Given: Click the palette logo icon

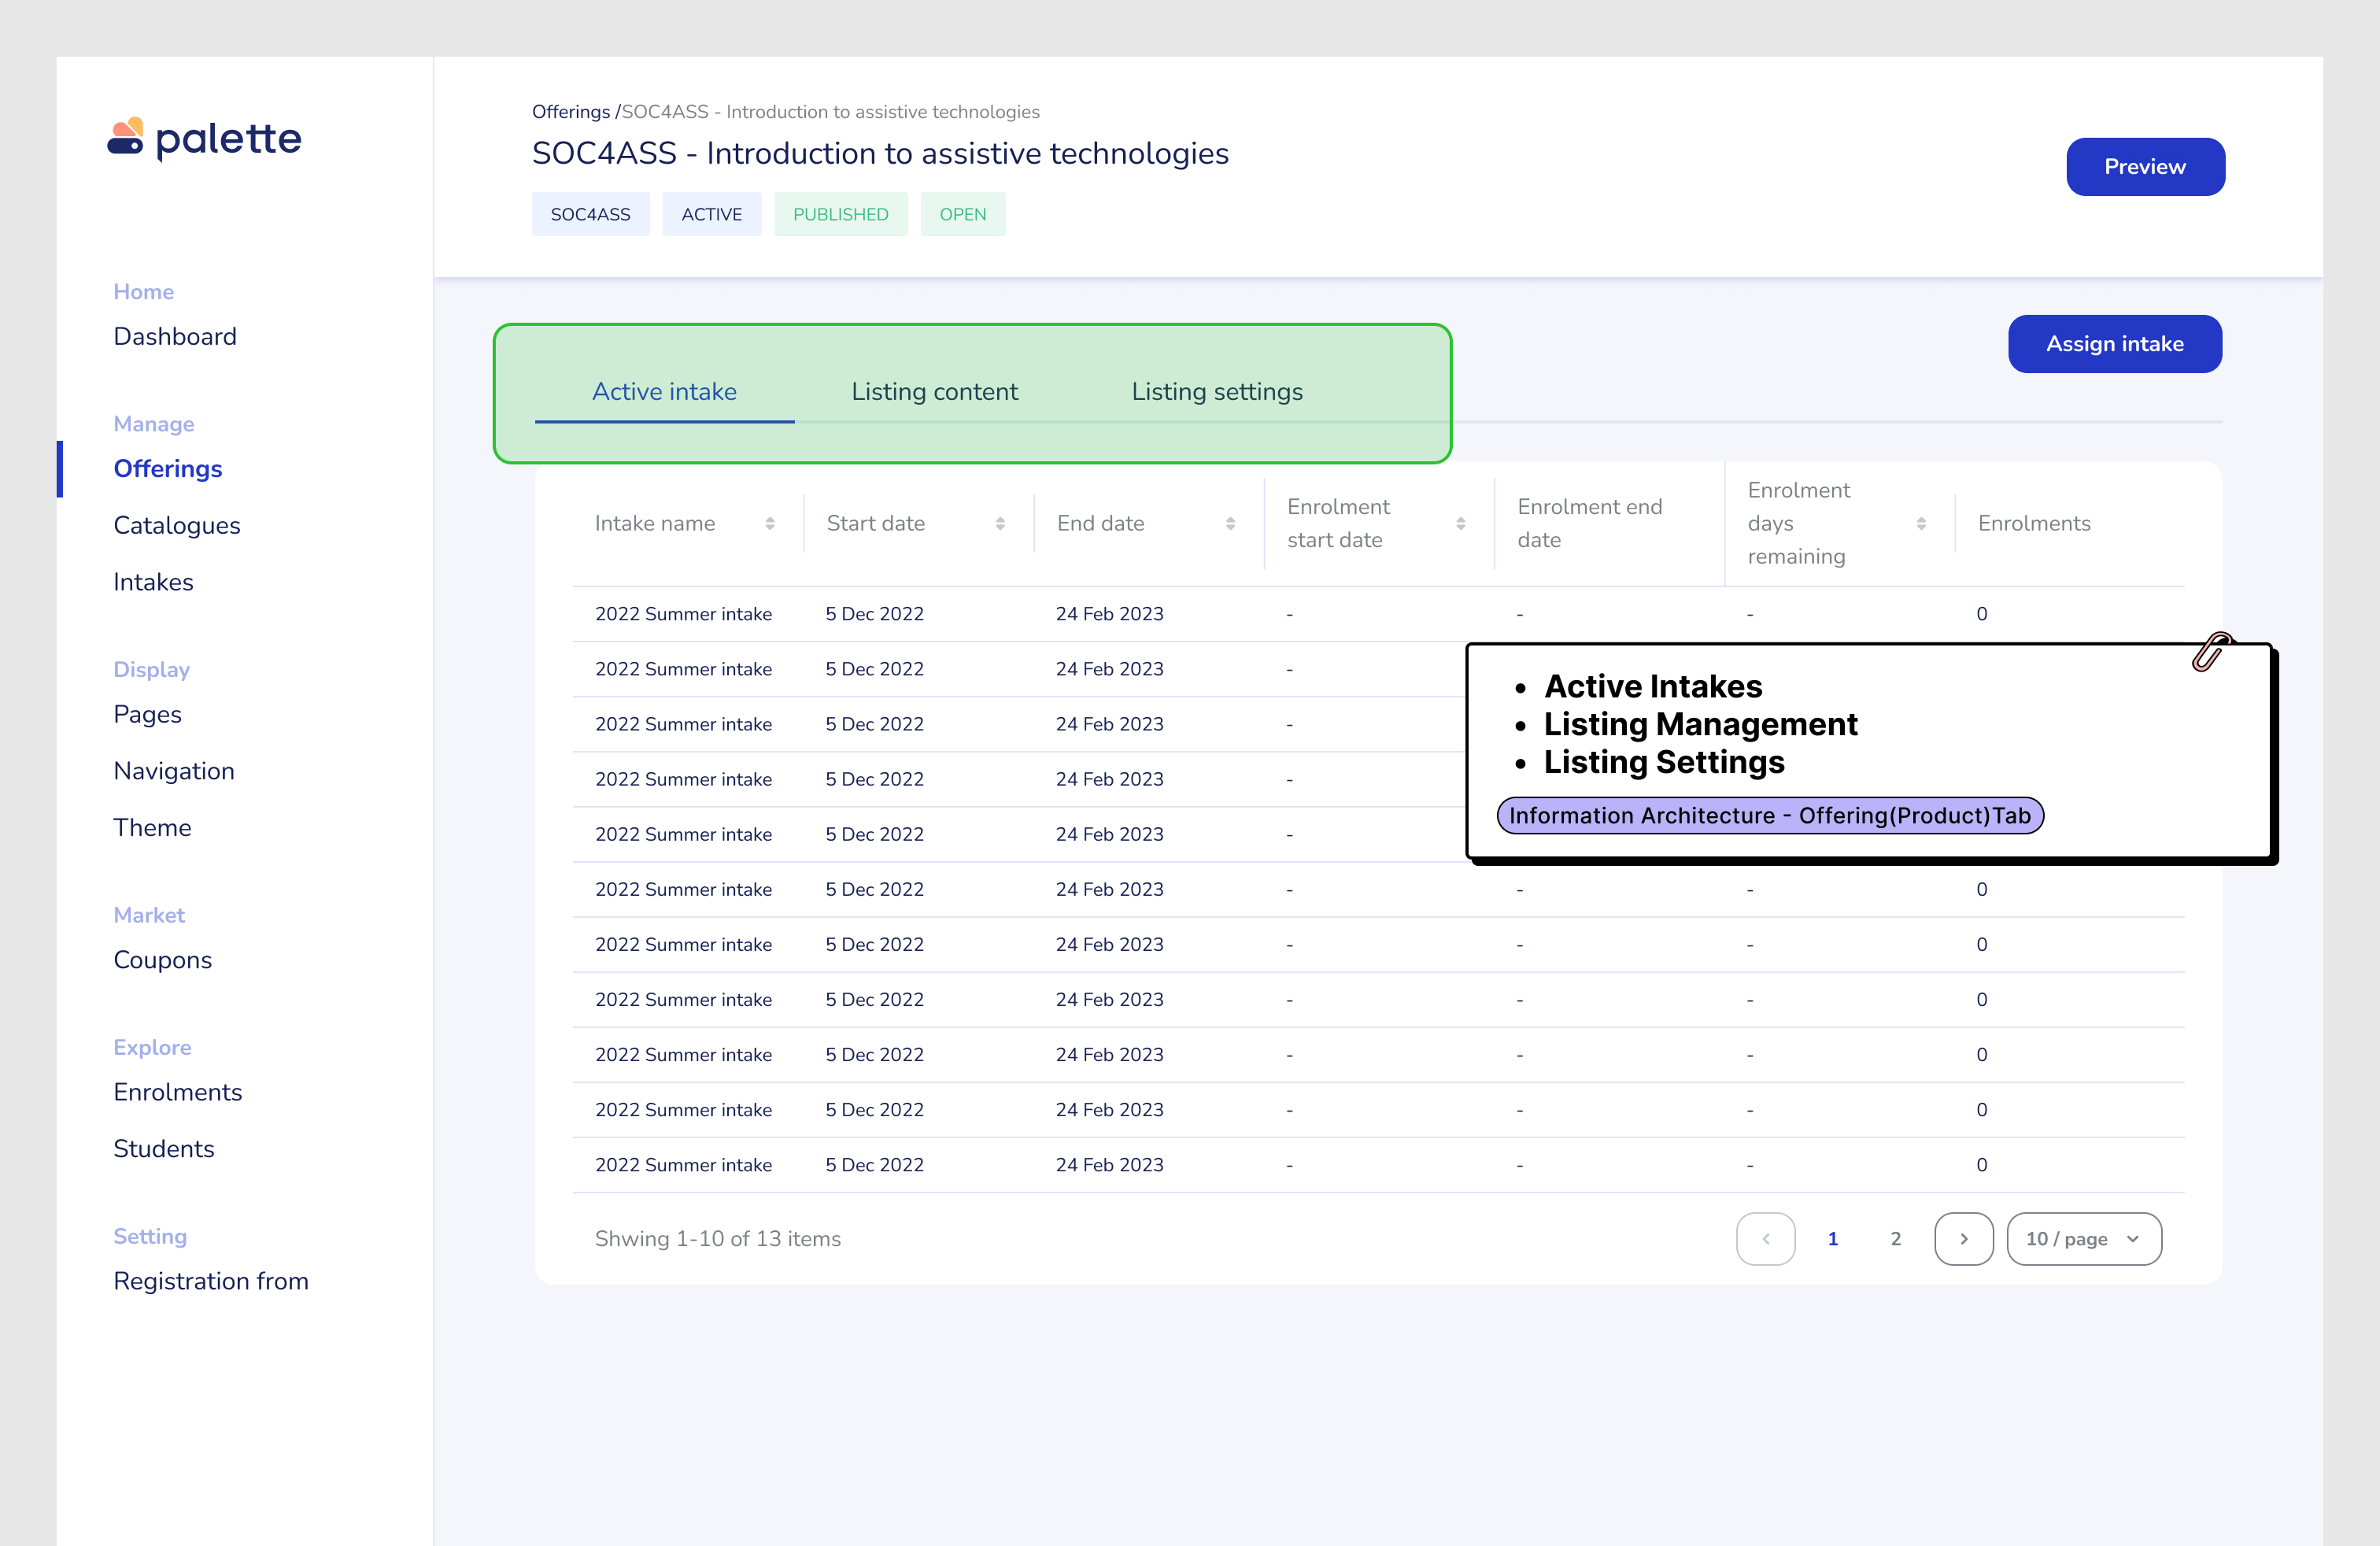Looking at the screenshot, I should 126,137.
